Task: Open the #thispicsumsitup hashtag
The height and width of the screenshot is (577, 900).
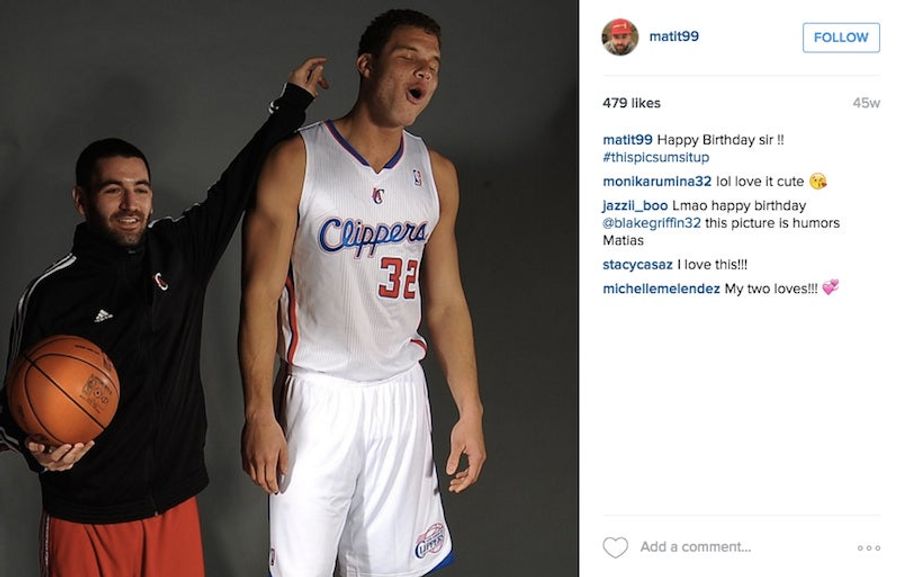Action: click(656, 157)
